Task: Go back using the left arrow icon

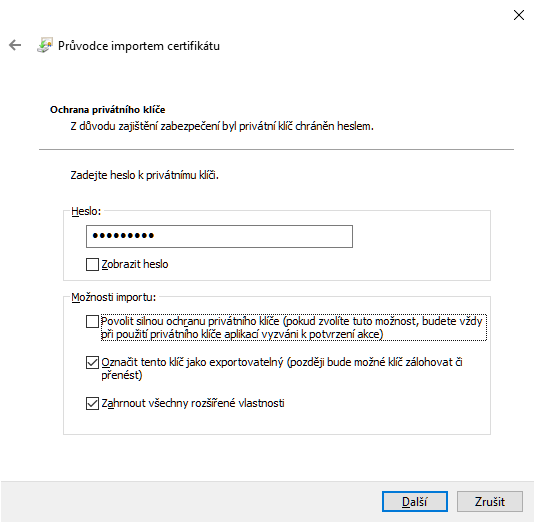Action: click(15, 45)
